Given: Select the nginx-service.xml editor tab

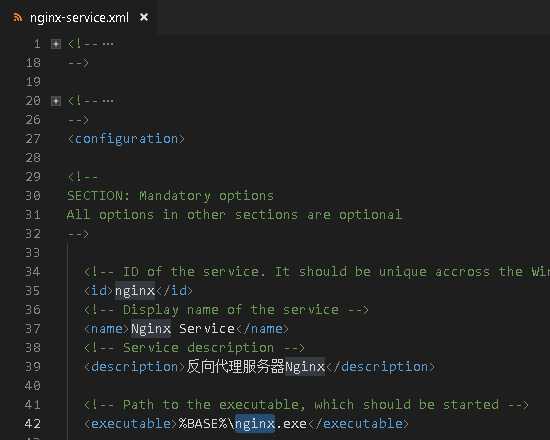Looking at the screenshot, I should (x=79, y=17).
